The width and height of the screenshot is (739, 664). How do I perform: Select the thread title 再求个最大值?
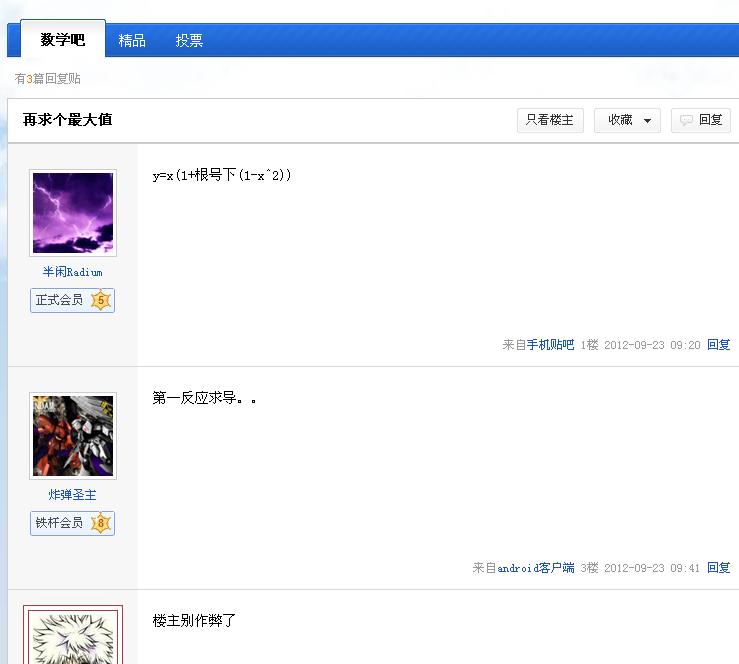coord(67,120)
